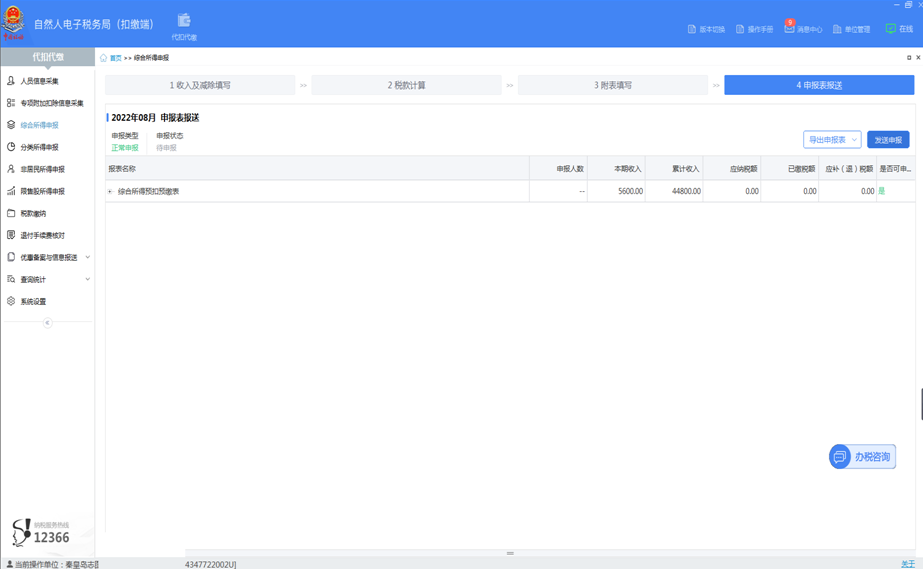Click the 正常申报 declaration type label
923x569 pixels.
[x=125, y=148]
